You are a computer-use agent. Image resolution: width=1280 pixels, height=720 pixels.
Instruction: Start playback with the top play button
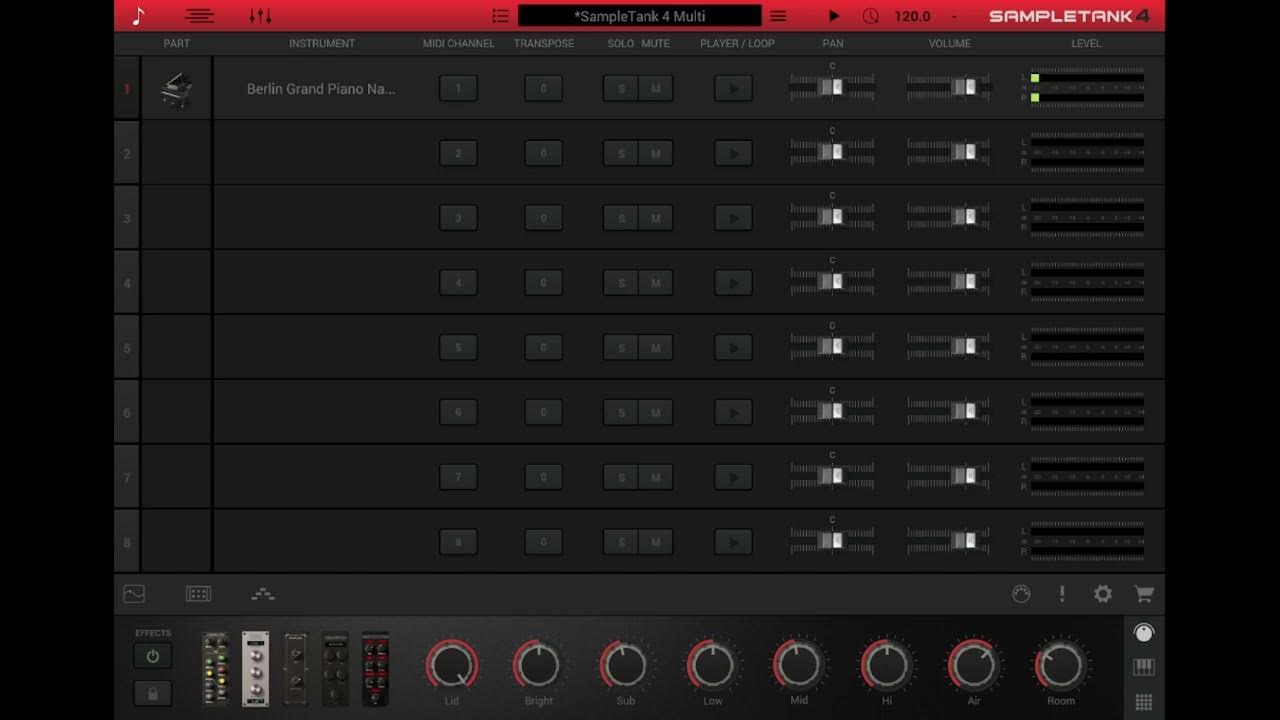pyautogui.click(x=834, y=16)
